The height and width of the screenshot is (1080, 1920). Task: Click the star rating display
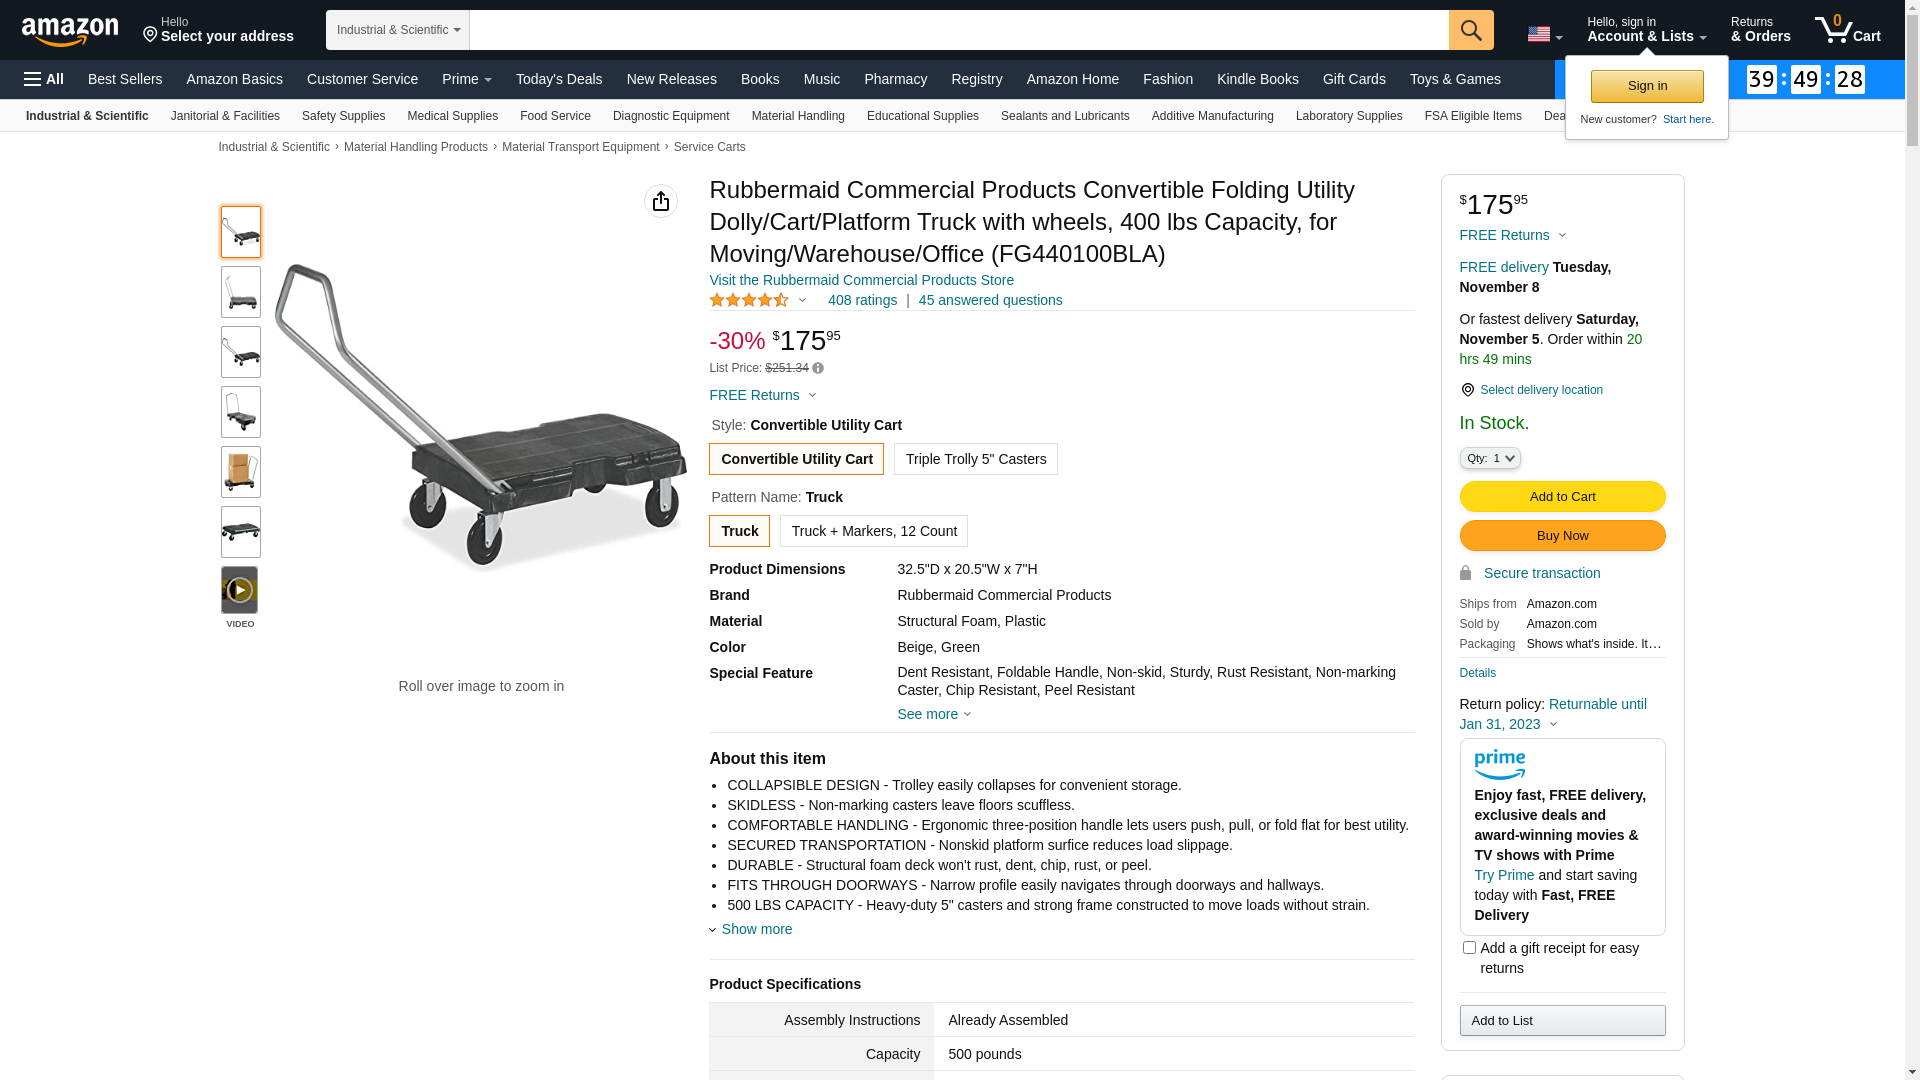(x=749, y=300)
